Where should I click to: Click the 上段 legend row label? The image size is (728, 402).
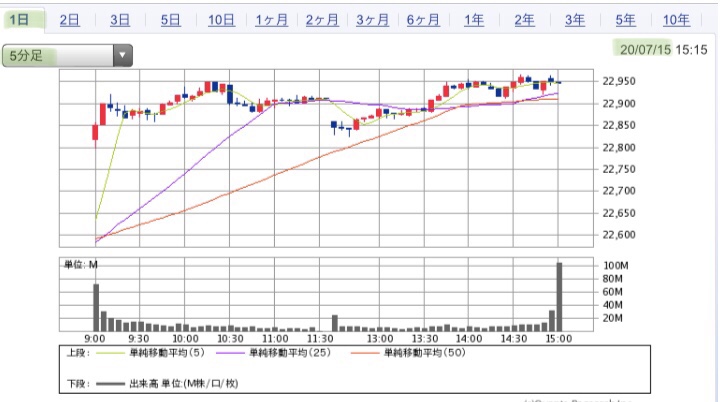pyautogui.click(x=78, y=353)
